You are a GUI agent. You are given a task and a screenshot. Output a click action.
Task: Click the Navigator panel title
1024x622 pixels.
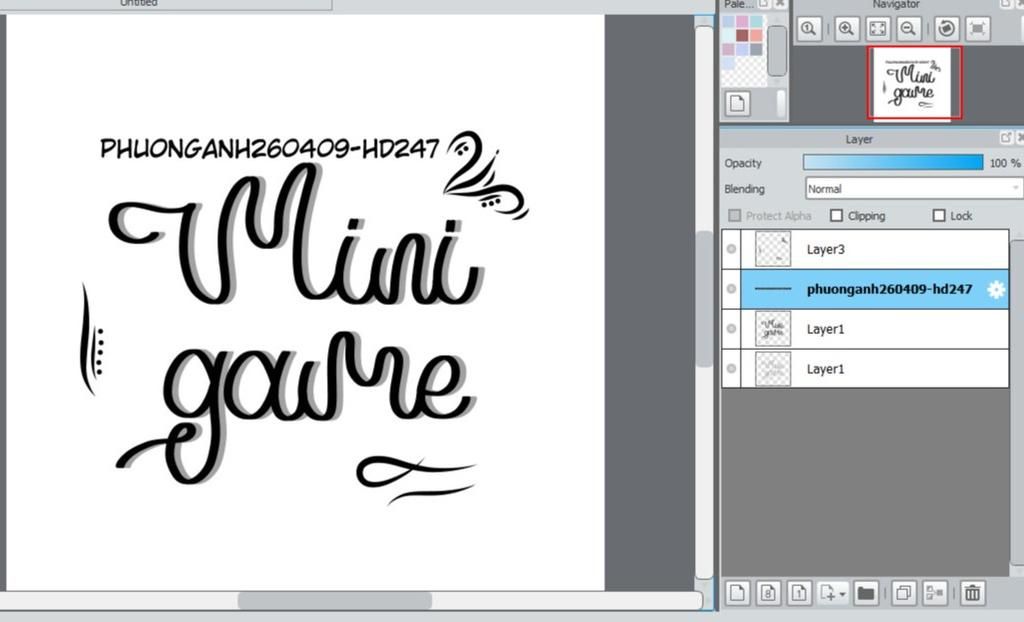pyautogui.click(x=896, y=5)
